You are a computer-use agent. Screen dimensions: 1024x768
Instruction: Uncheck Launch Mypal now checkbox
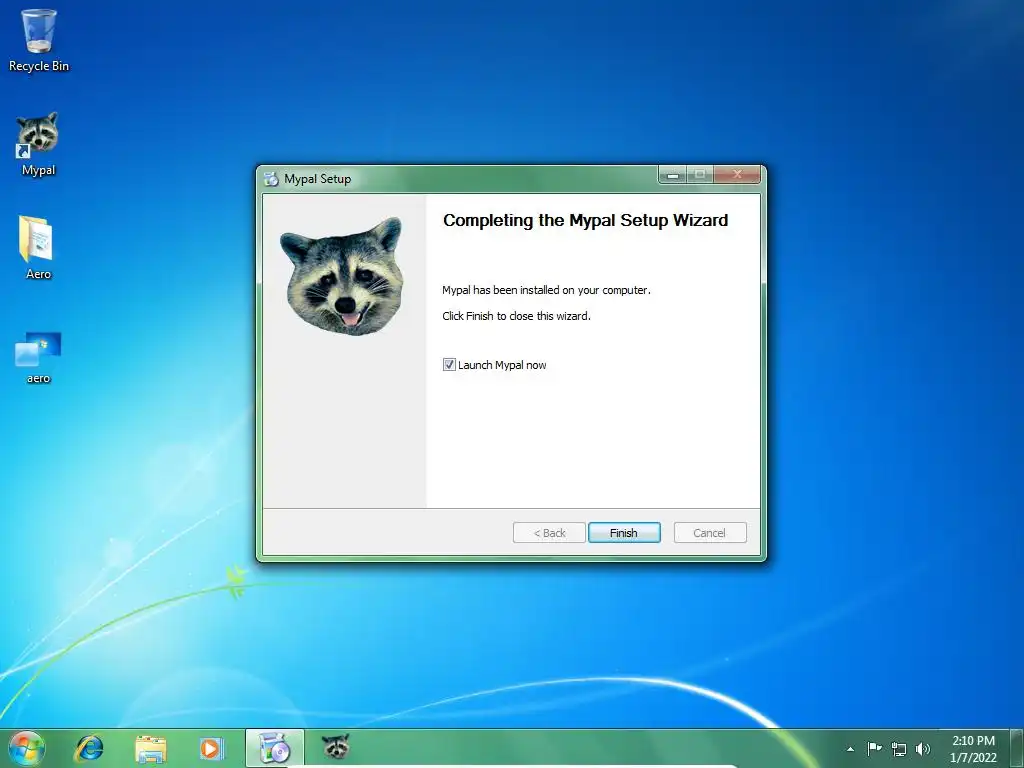pyautogui.click(x=449, y=365)
